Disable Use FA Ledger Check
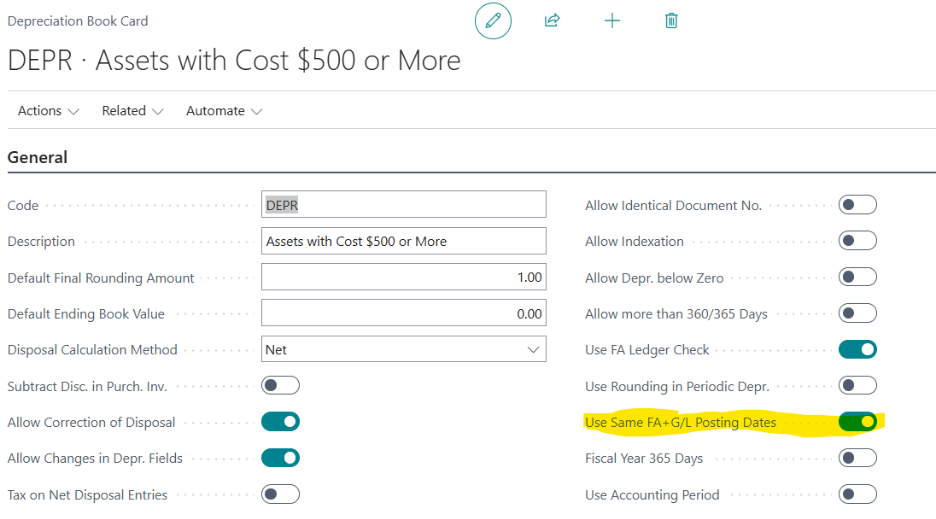 click(x=857, y=350)
